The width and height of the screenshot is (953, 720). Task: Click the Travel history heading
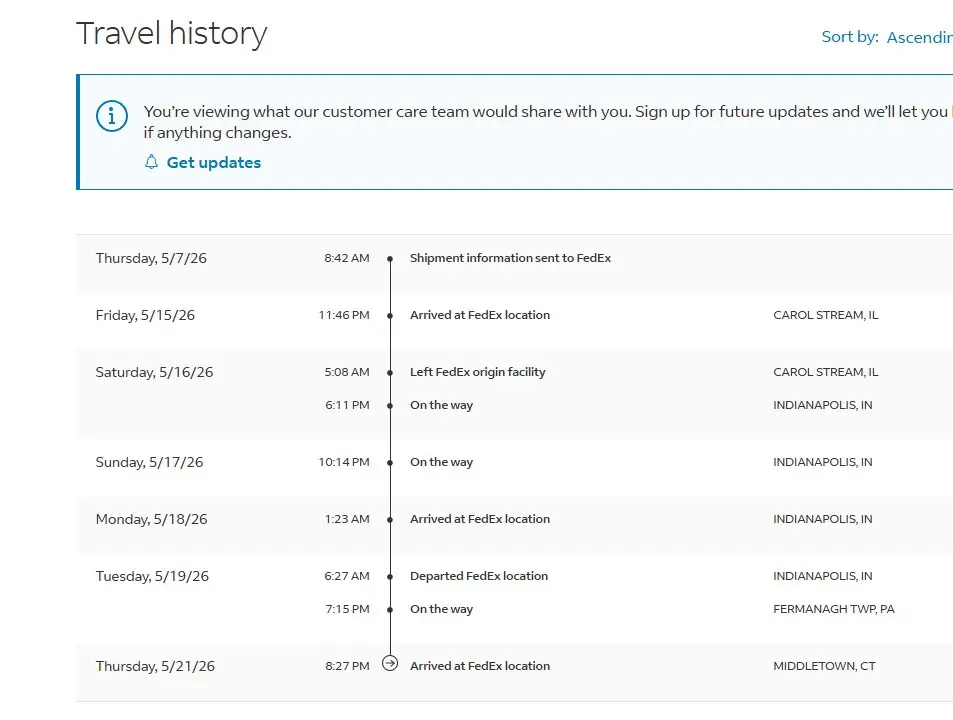coord(171,33)
